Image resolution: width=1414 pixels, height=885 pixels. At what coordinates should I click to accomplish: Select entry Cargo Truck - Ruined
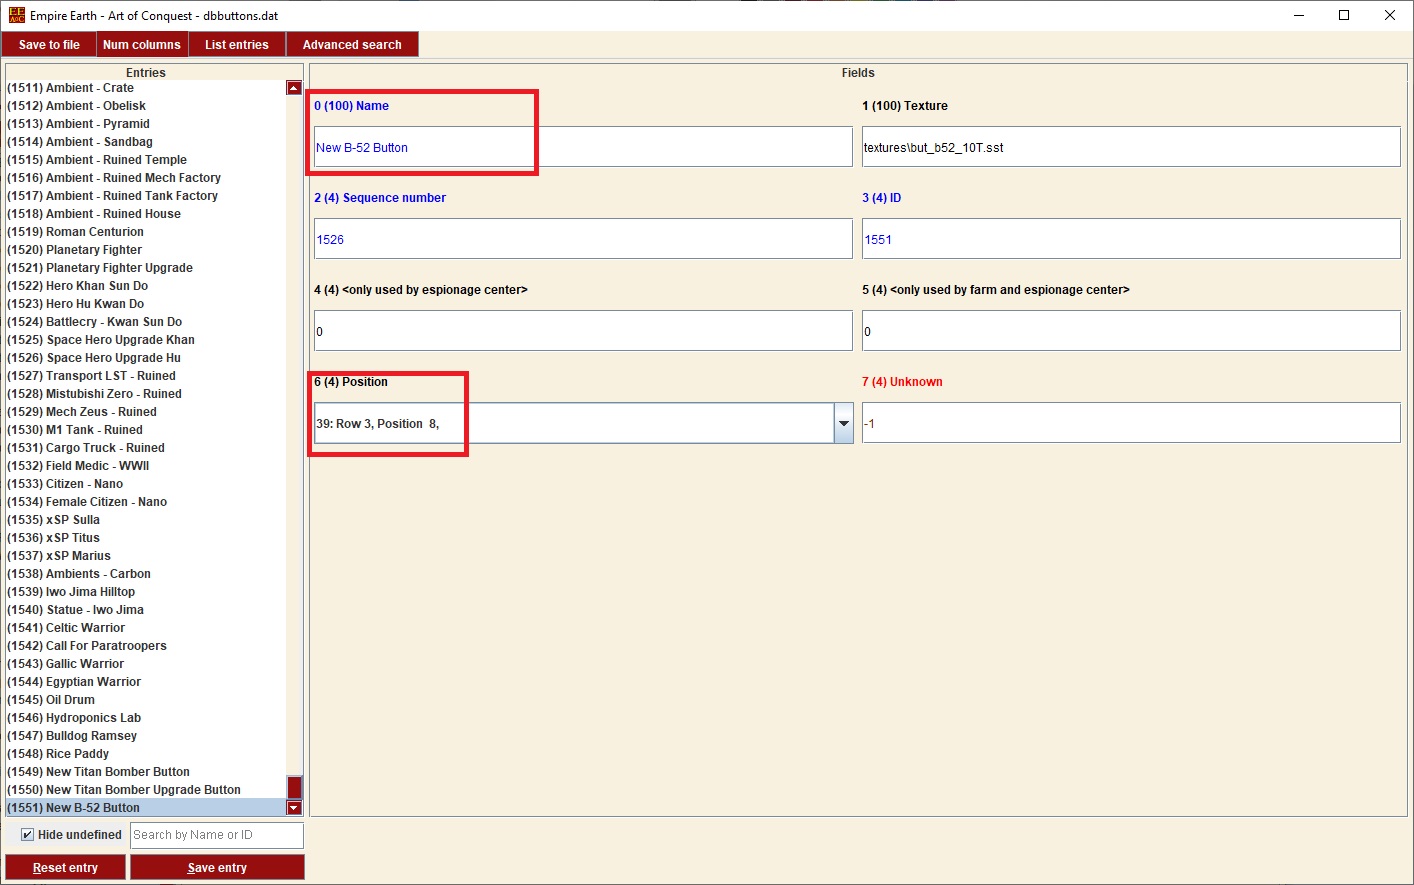[146, 448]
